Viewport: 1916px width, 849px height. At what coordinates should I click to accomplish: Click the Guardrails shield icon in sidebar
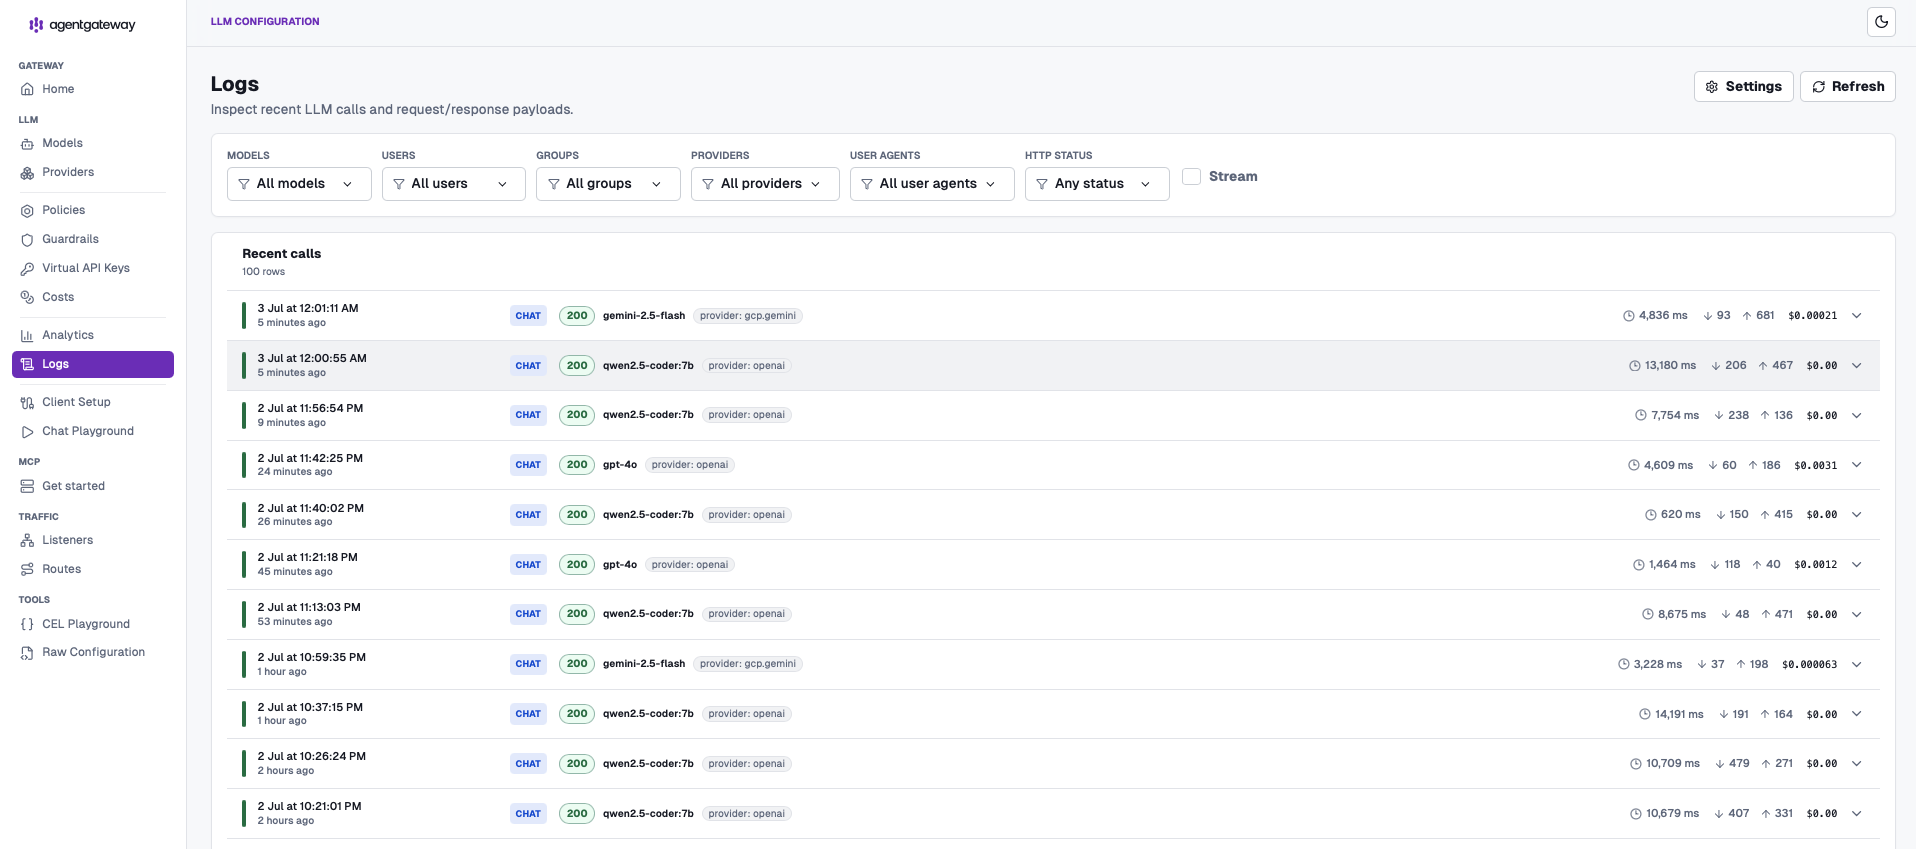(x=27, y=239)
